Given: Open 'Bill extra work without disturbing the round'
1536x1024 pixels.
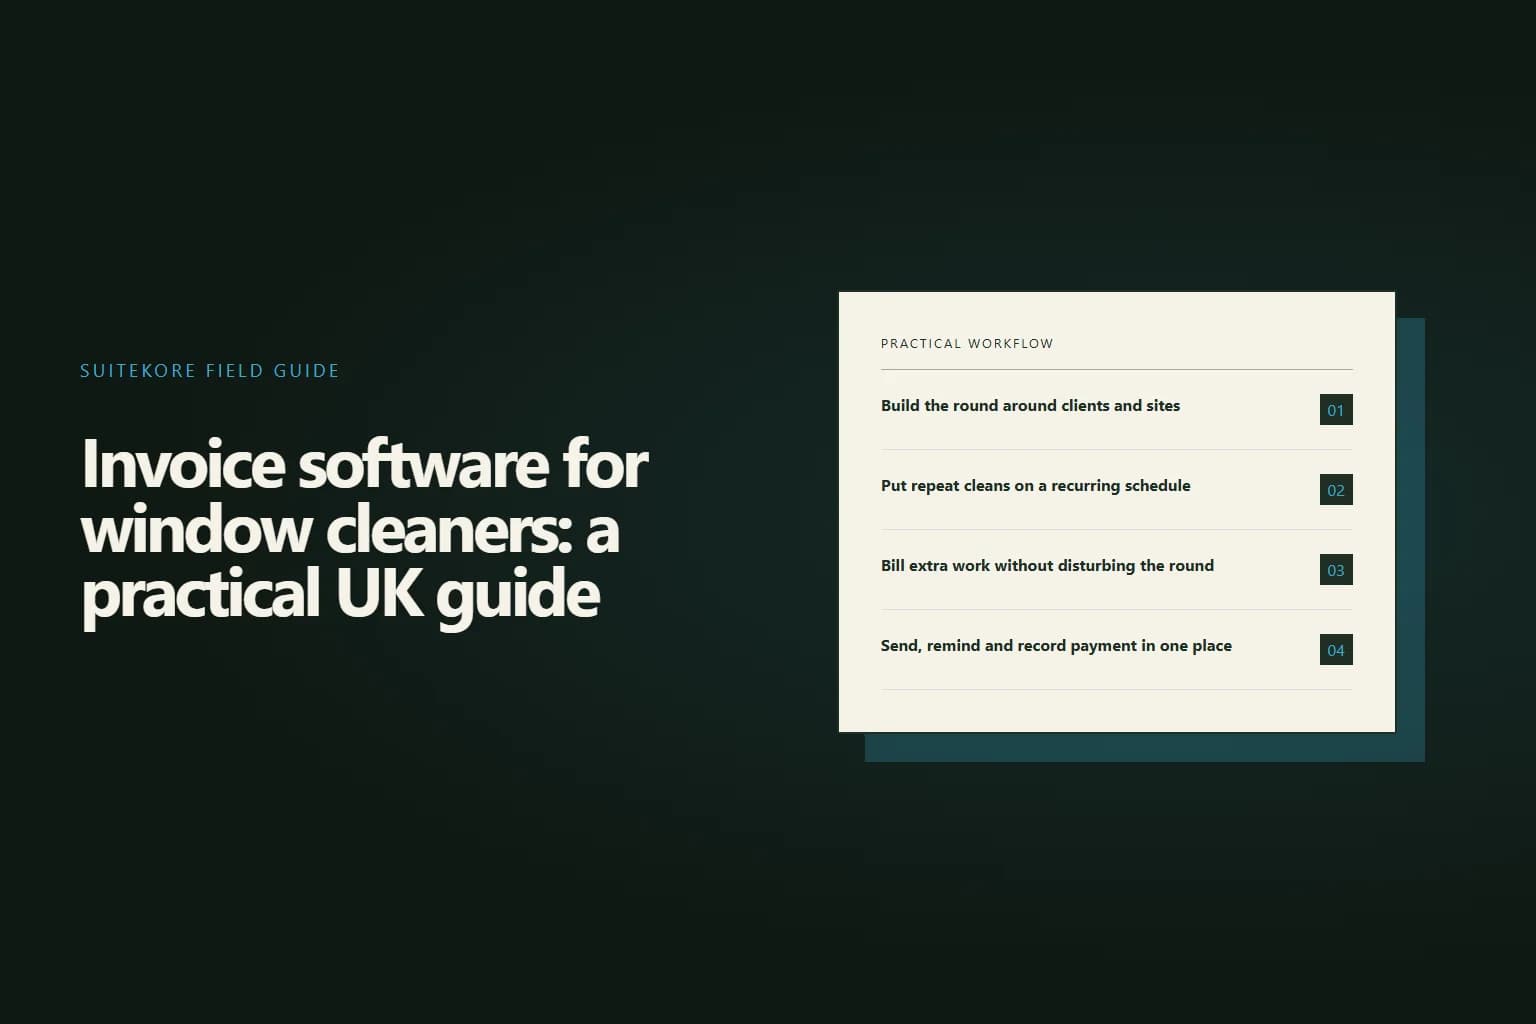Looking at the screenshot, I should [x=1047, y=566].
